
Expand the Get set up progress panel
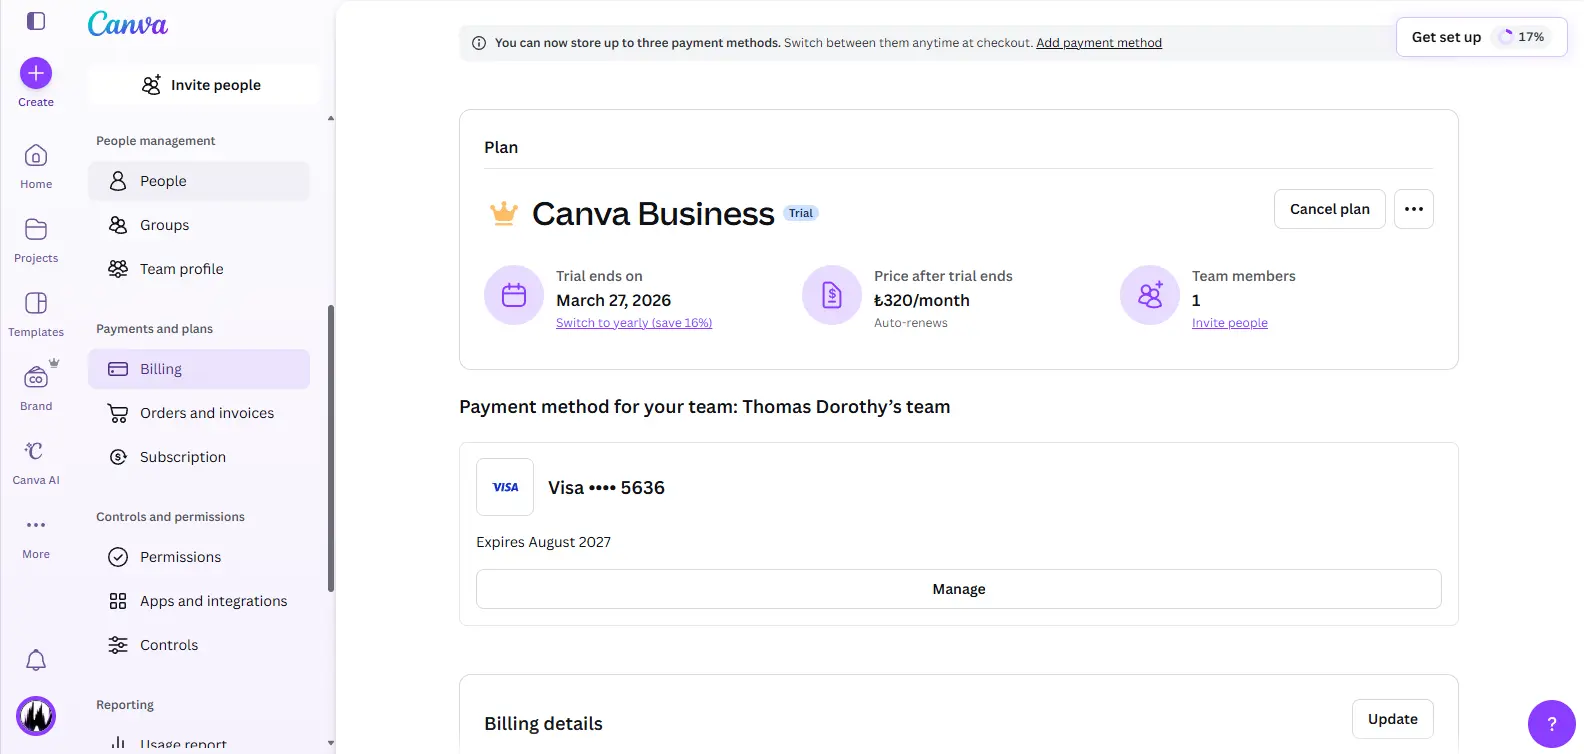tap(1482, 37)
